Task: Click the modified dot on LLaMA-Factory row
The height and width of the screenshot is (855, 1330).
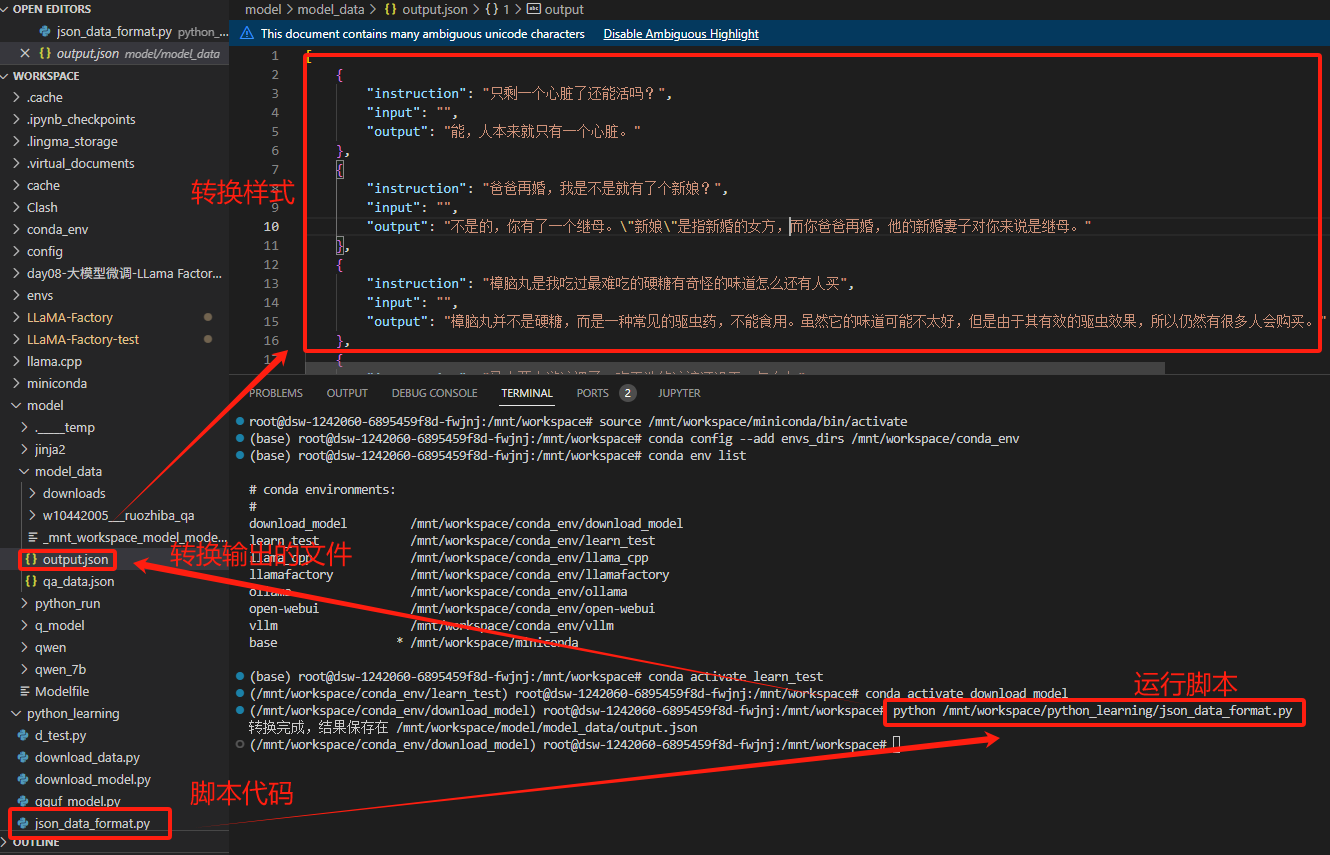Action: pyautogui.click(x=208, y=317)
